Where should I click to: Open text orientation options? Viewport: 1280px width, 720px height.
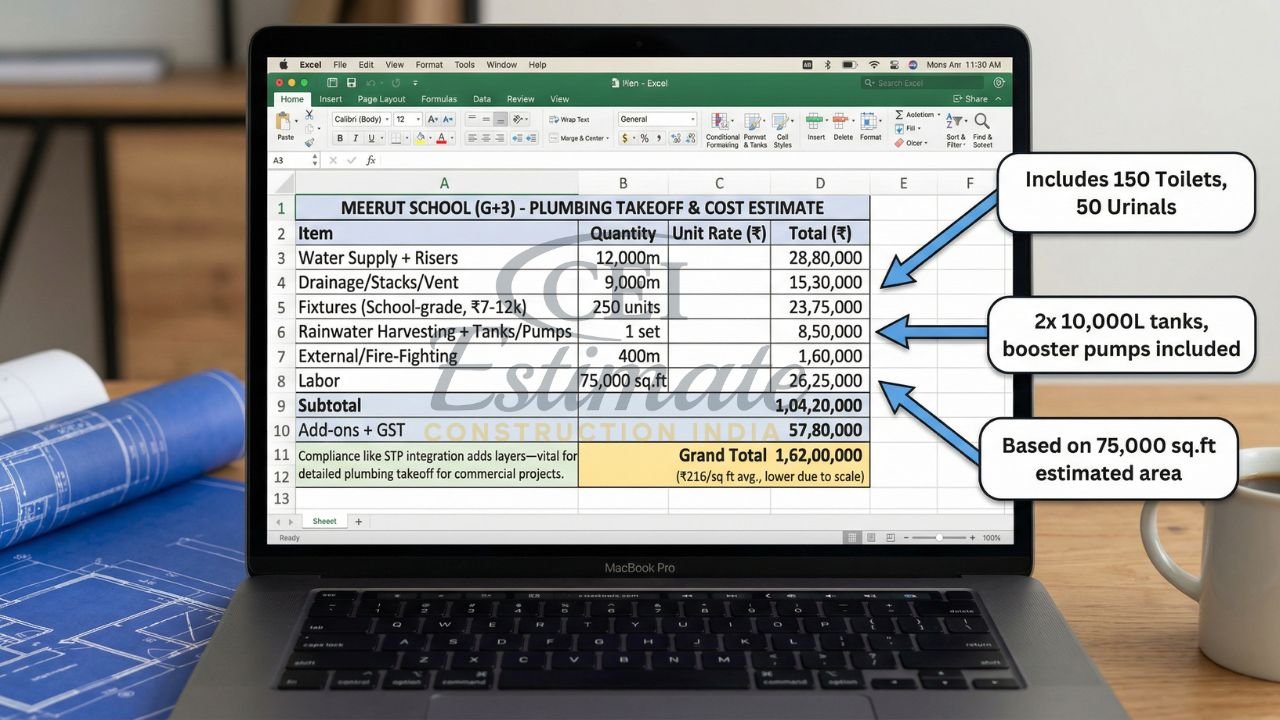coord(519,119)
